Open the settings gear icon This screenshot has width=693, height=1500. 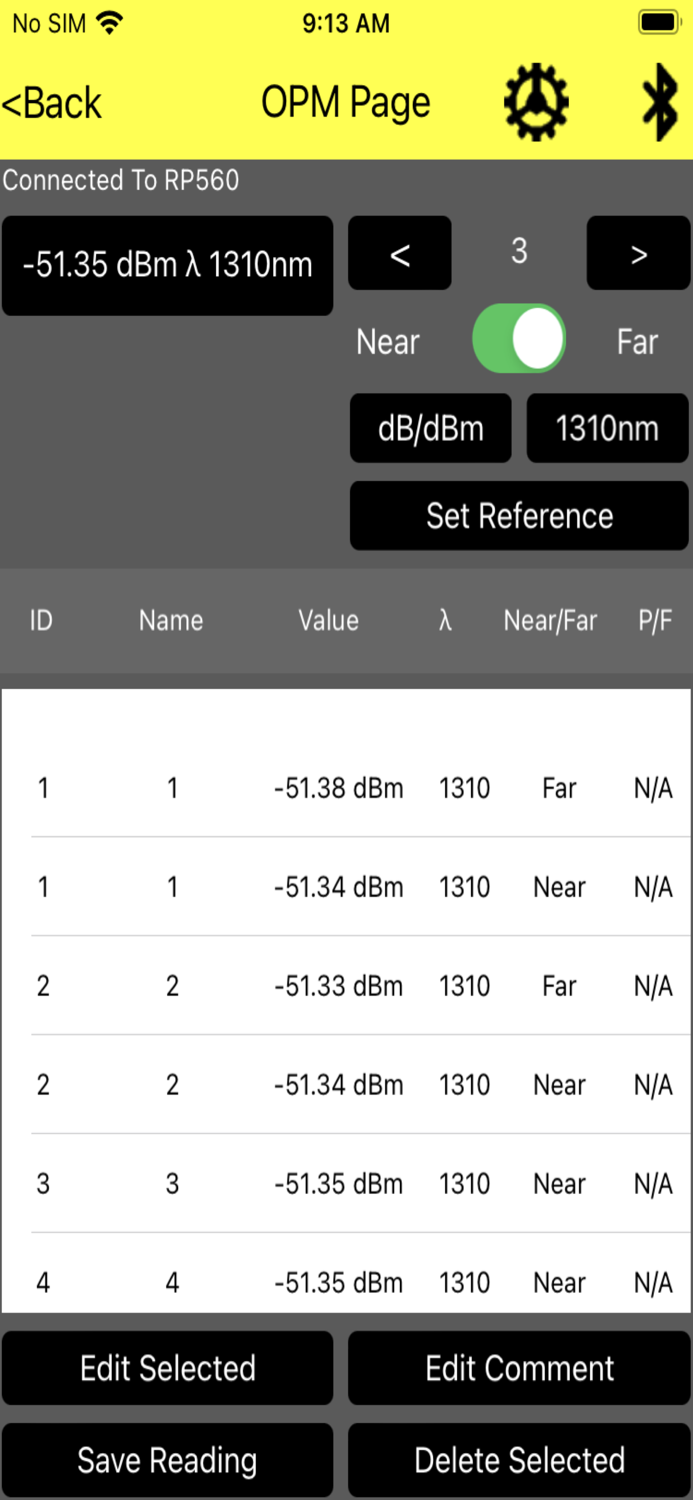click(536, 101)
